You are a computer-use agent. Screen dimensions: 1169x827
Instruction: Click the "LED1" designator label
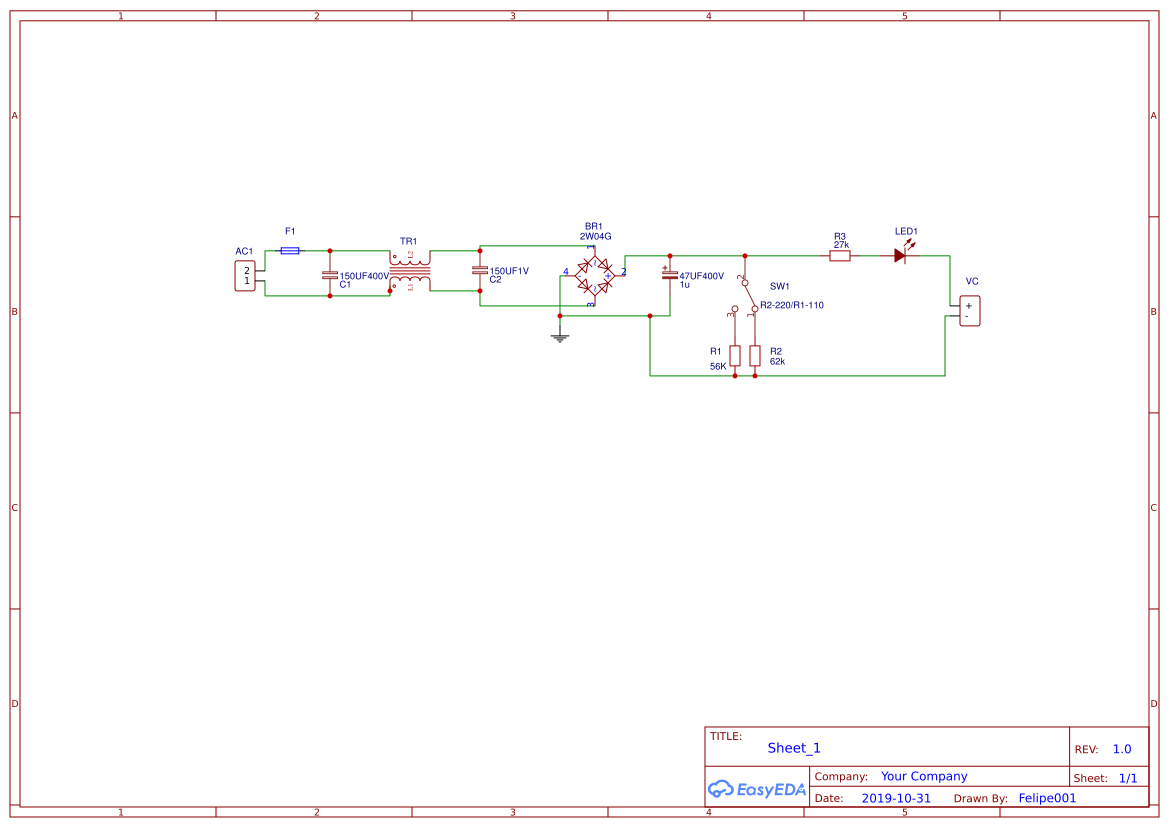[x=907, y=231]
